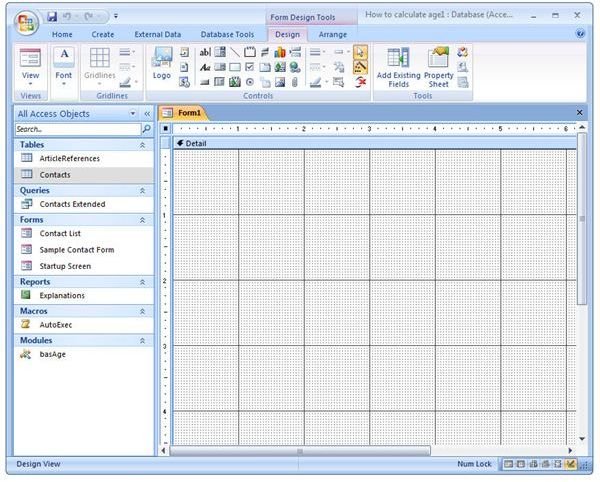The height and width of the screenshot is (482, 600).
Task: Select the basAge module
Action: [54, 354]
